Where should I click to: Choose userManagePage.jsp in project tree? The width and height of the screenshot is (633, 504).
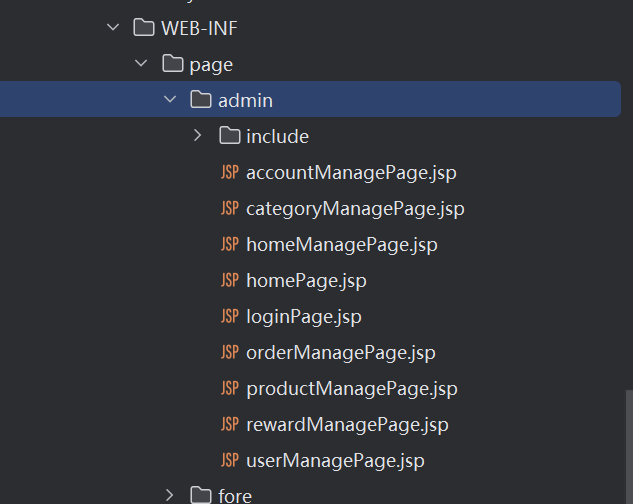click(335, 461)
